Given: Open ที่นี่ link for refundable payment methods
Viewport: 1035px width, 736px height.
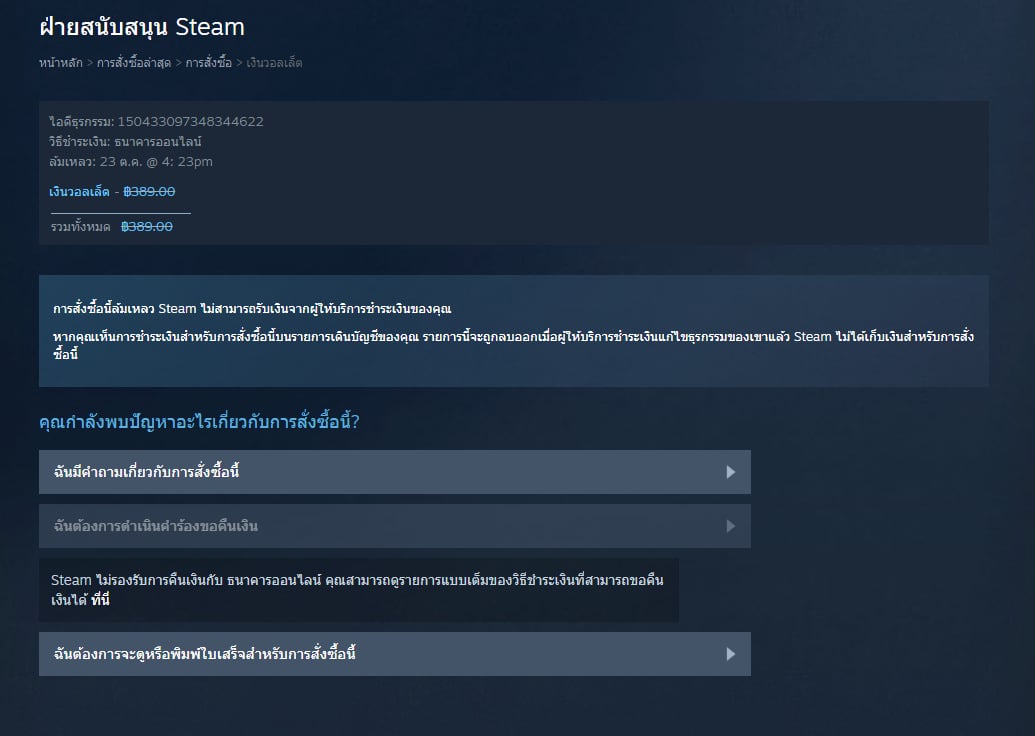Looking at the screenshot, I should (x=100, y=600).
